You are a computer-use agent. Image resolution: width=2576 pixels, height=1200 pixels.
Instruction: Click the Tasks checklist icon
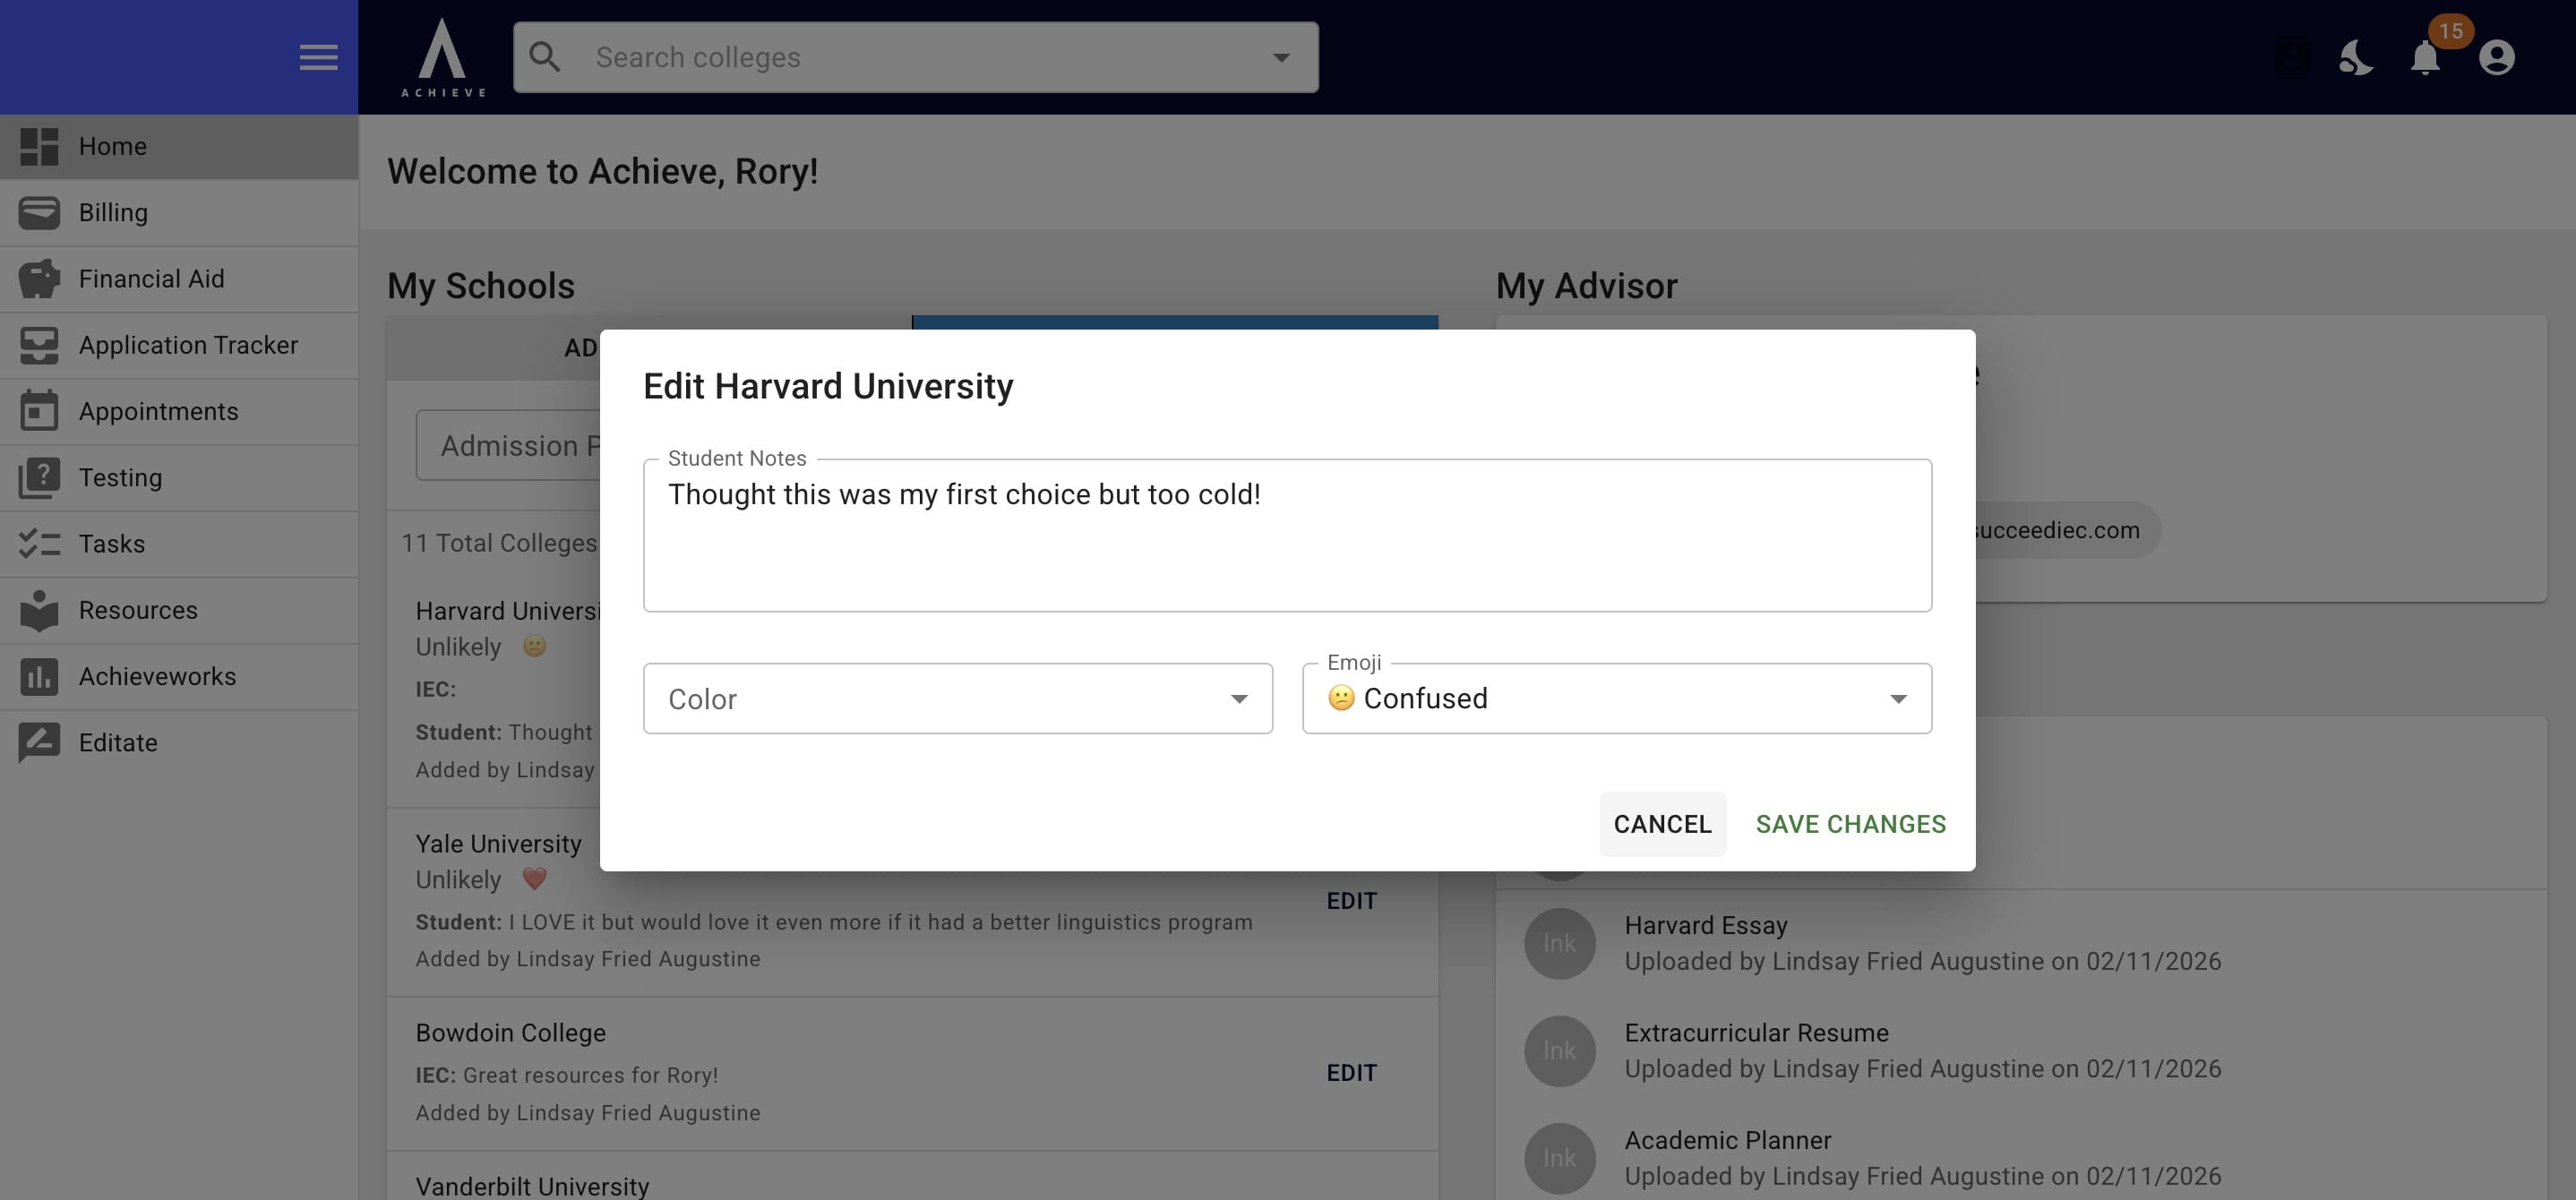point(39,543)
